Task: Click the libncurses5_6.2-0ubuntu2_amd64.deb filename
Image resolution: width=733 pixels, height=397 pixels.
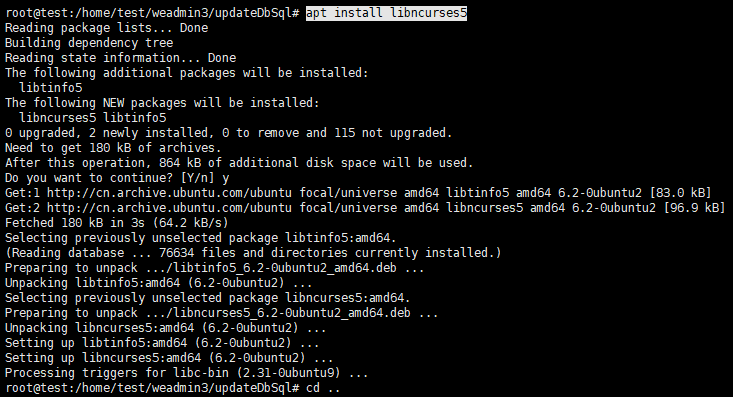Action: [288, 313]
